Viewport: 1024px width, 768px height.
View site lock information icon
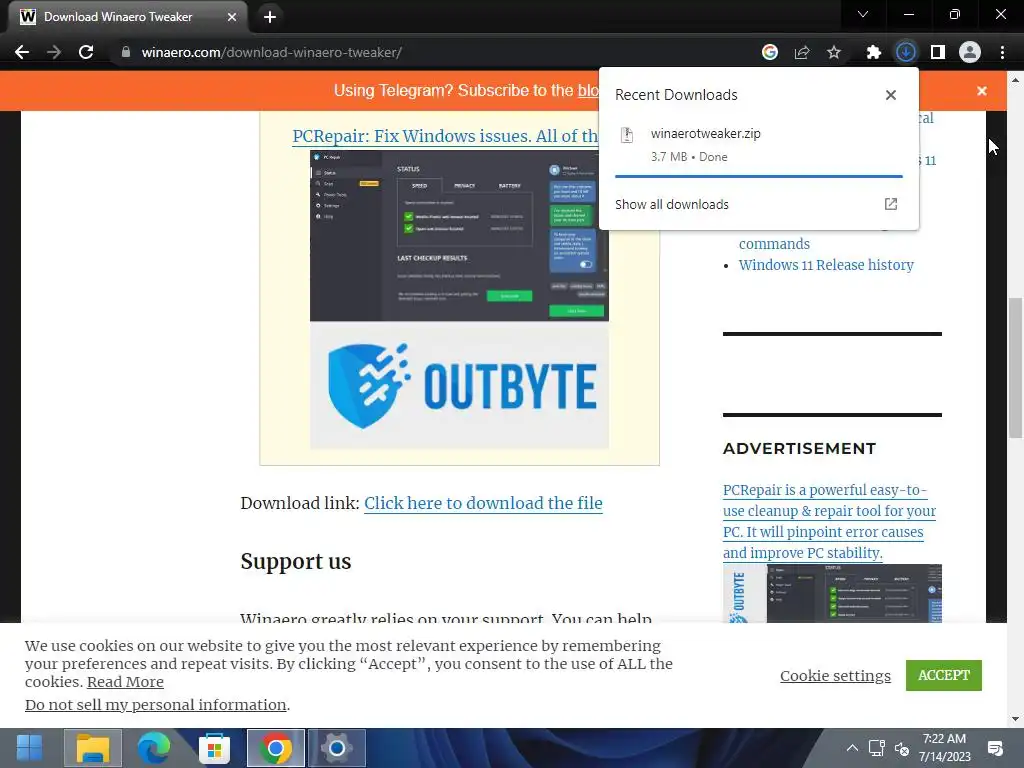click(126, 52)
